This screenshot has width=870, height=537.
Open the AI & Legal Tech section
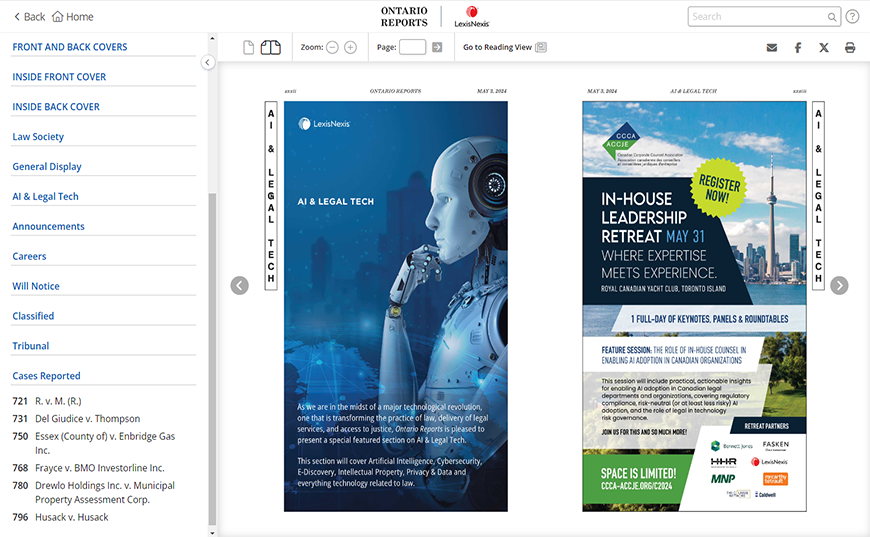click(45, 197)
